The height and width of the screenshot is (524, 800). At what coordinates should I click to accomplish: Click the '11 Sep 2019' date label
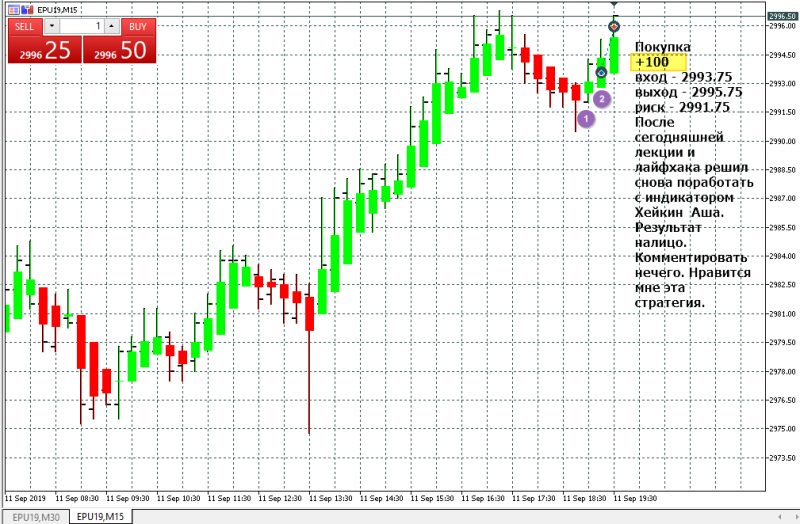pyautogui.click(x=25, y=498)
